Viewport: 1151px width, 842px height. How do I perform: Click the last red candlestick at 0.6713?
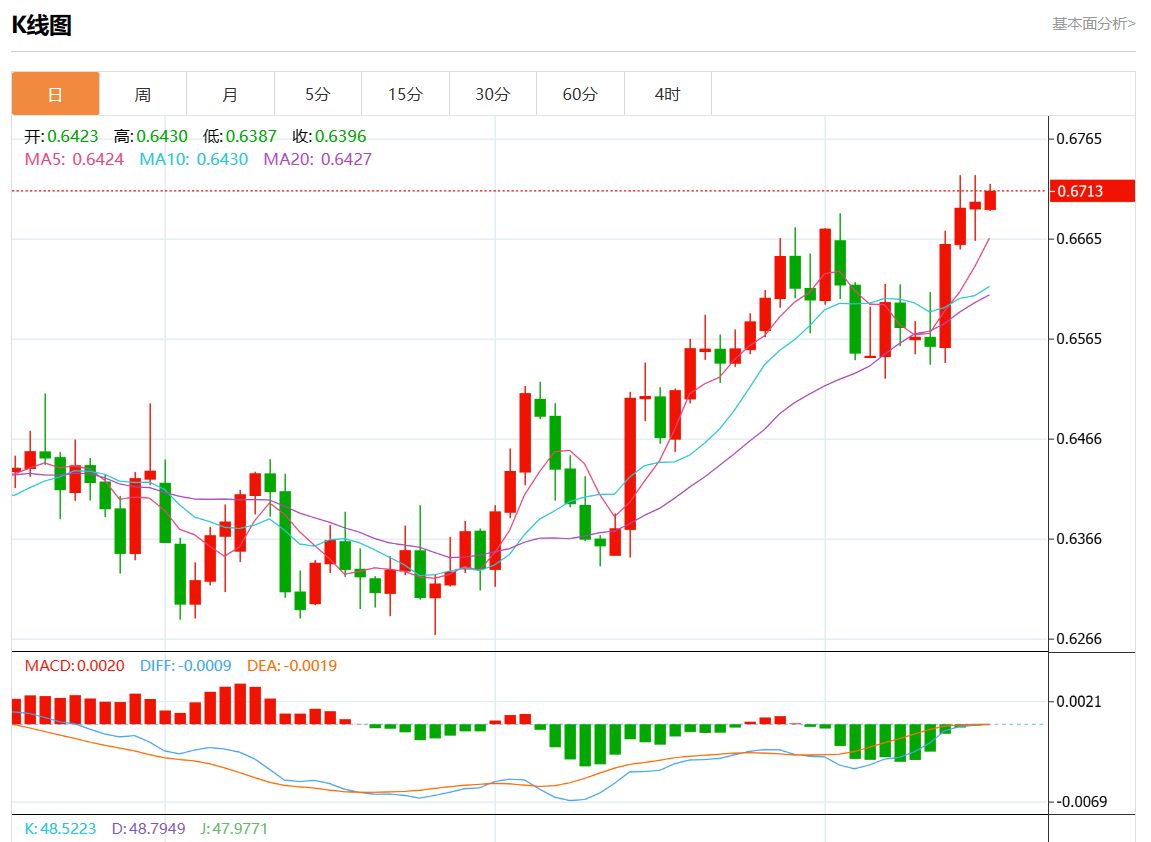coord(990,200)
